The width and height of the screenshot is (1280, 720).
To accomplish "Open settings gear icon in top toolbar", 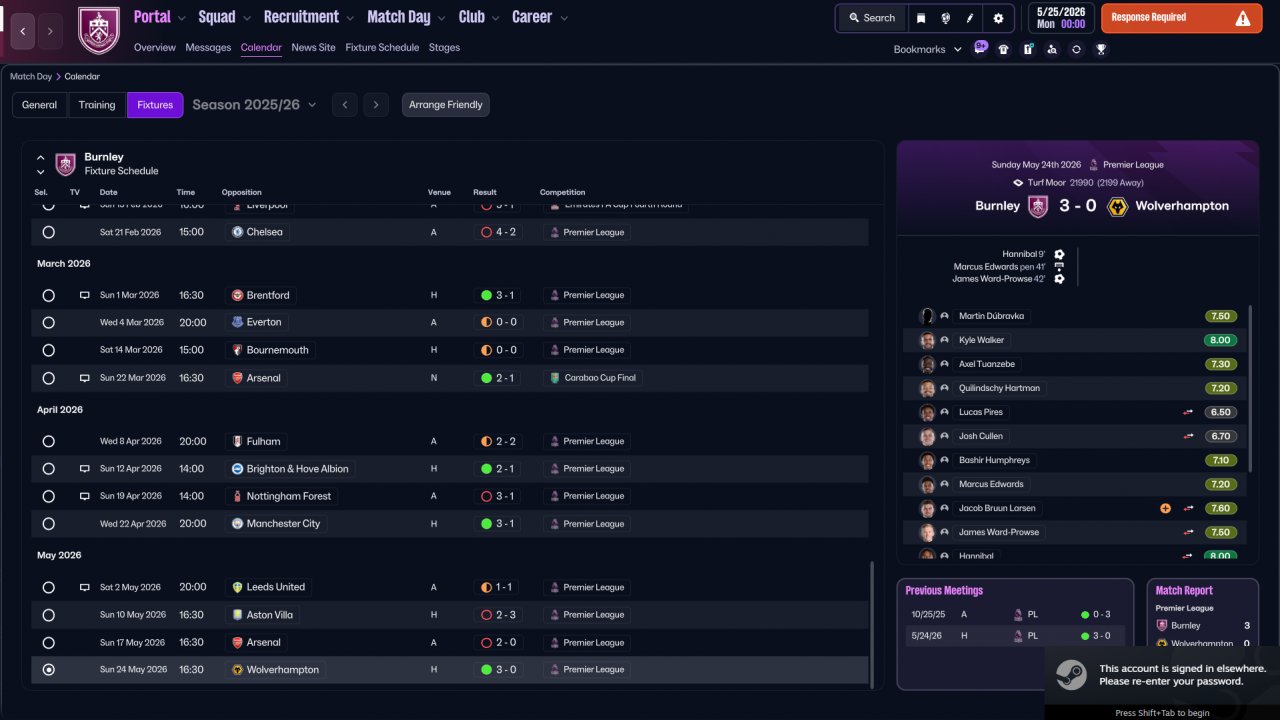I will click(x=998, y=18).
